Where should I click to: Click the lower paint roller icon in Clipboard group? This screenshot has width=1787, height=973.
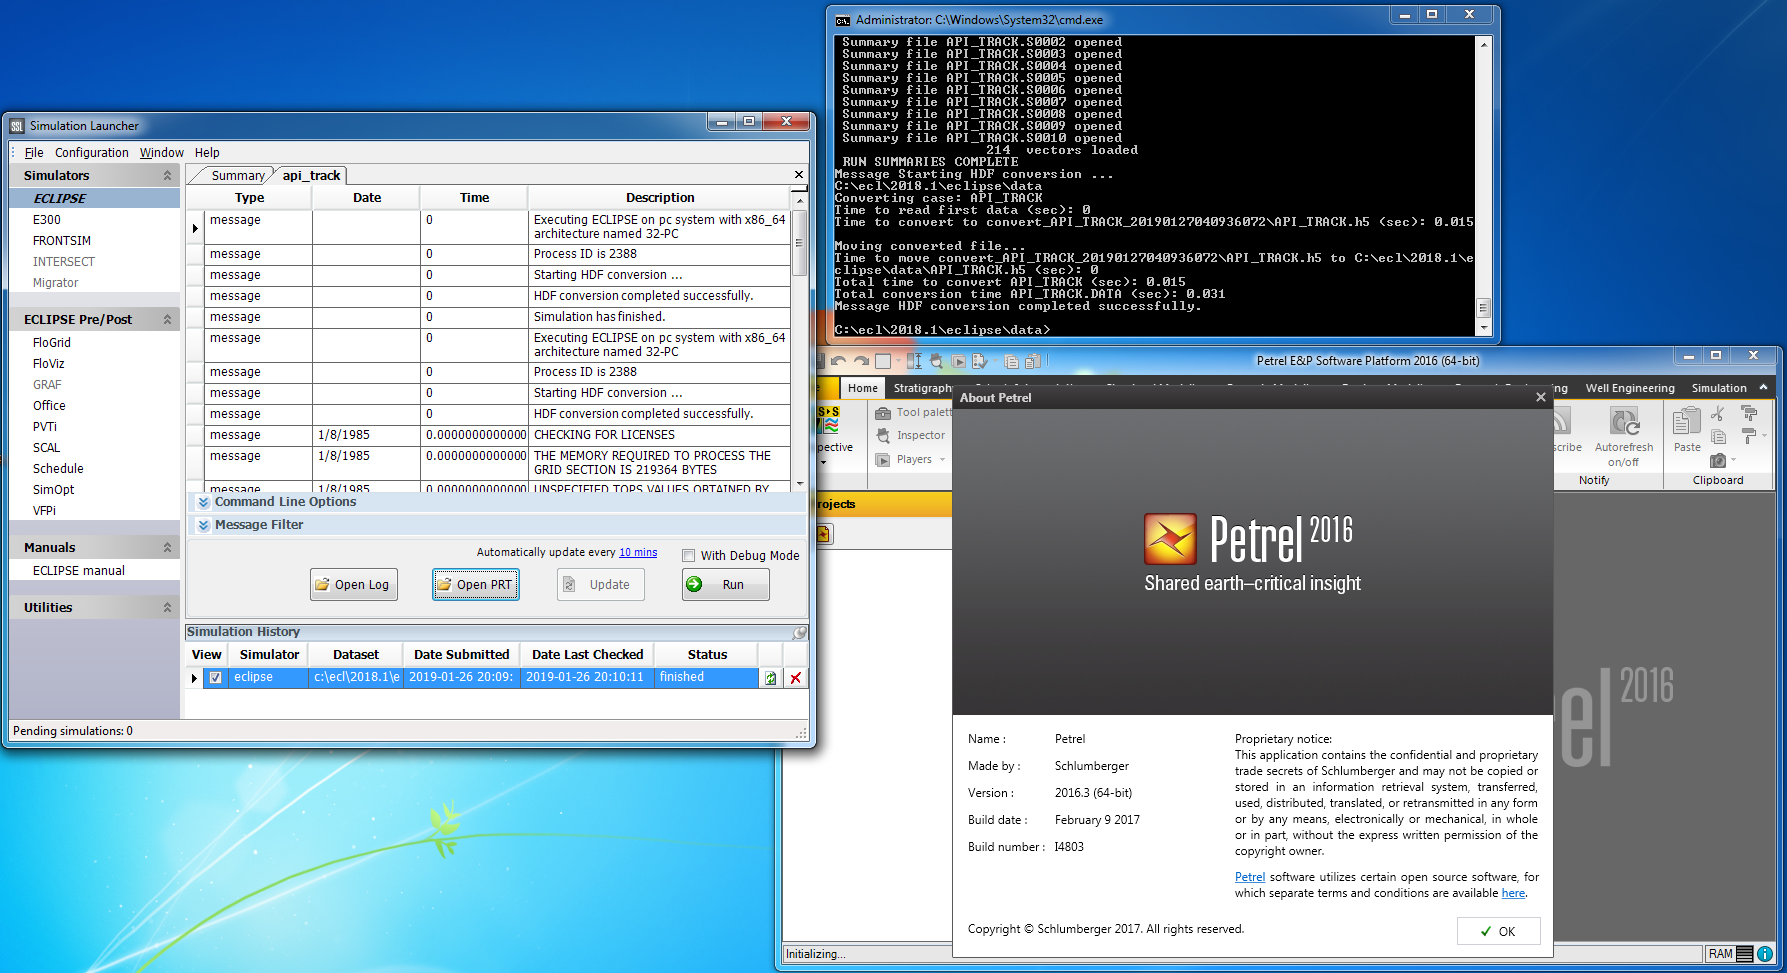point(1749,437)
